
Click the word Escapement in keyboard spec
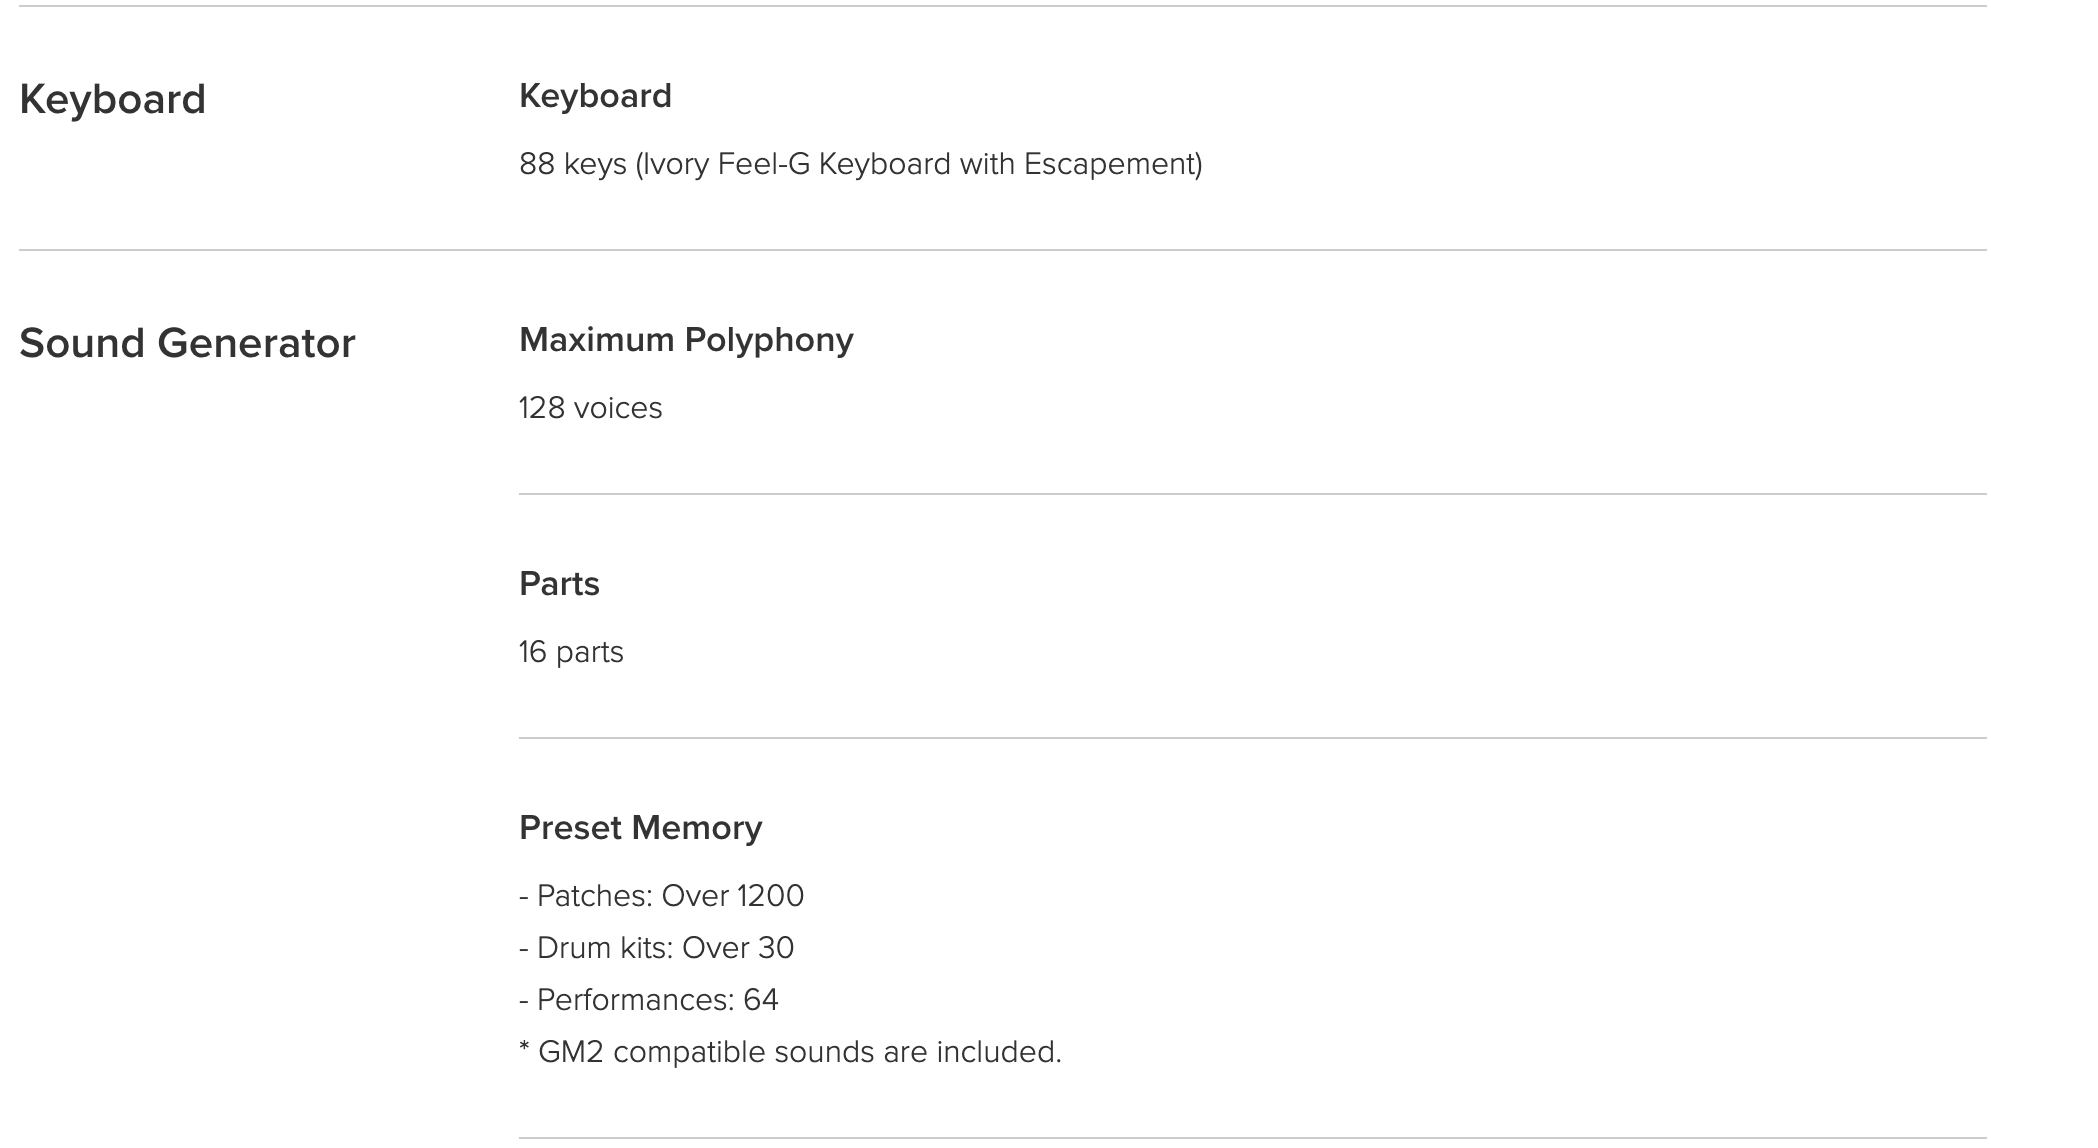pos(1109,164)
